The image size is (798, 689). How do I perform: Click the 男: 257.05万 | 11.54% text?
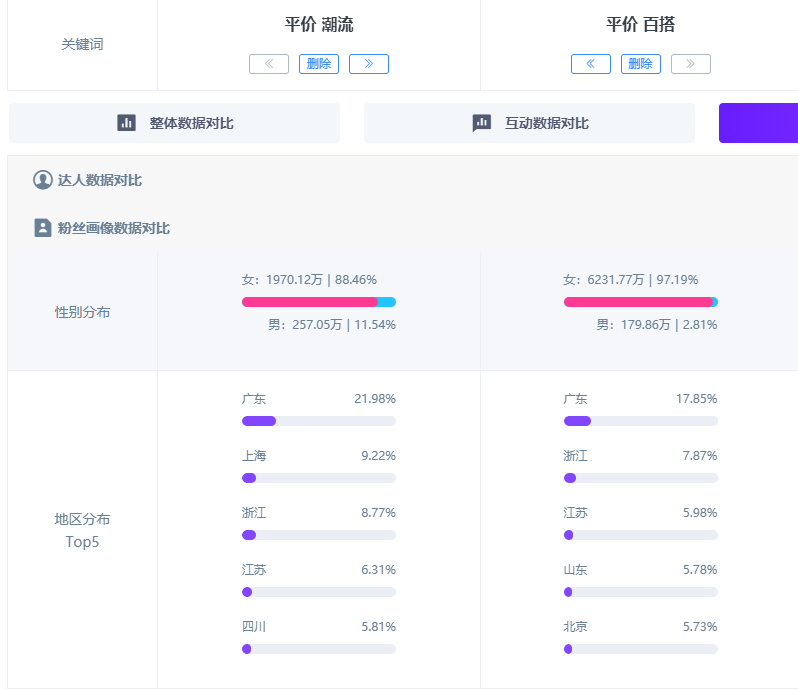332,325
